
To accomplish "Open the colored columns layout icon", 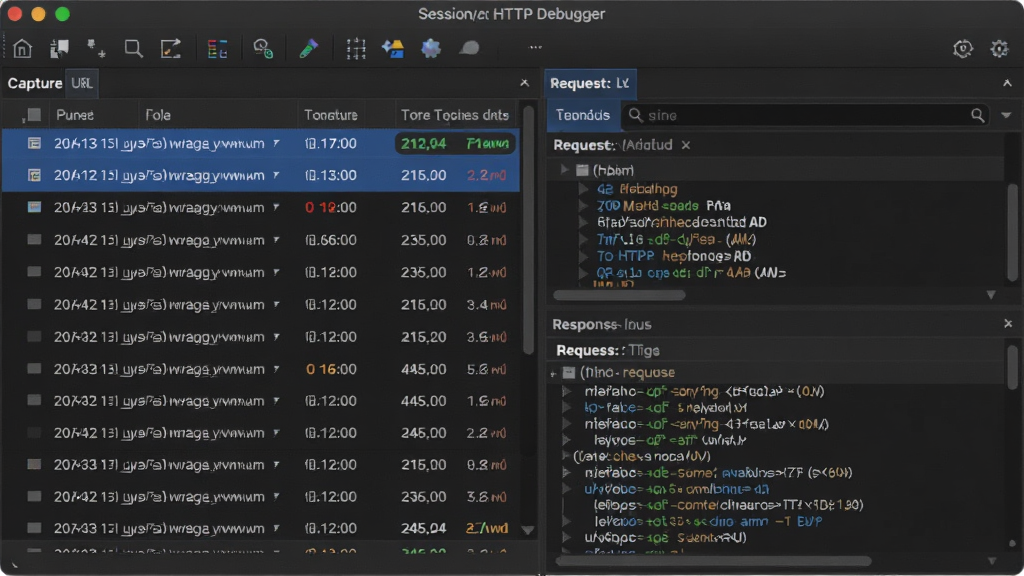I will pyautogui.click(x=217, y=48).
